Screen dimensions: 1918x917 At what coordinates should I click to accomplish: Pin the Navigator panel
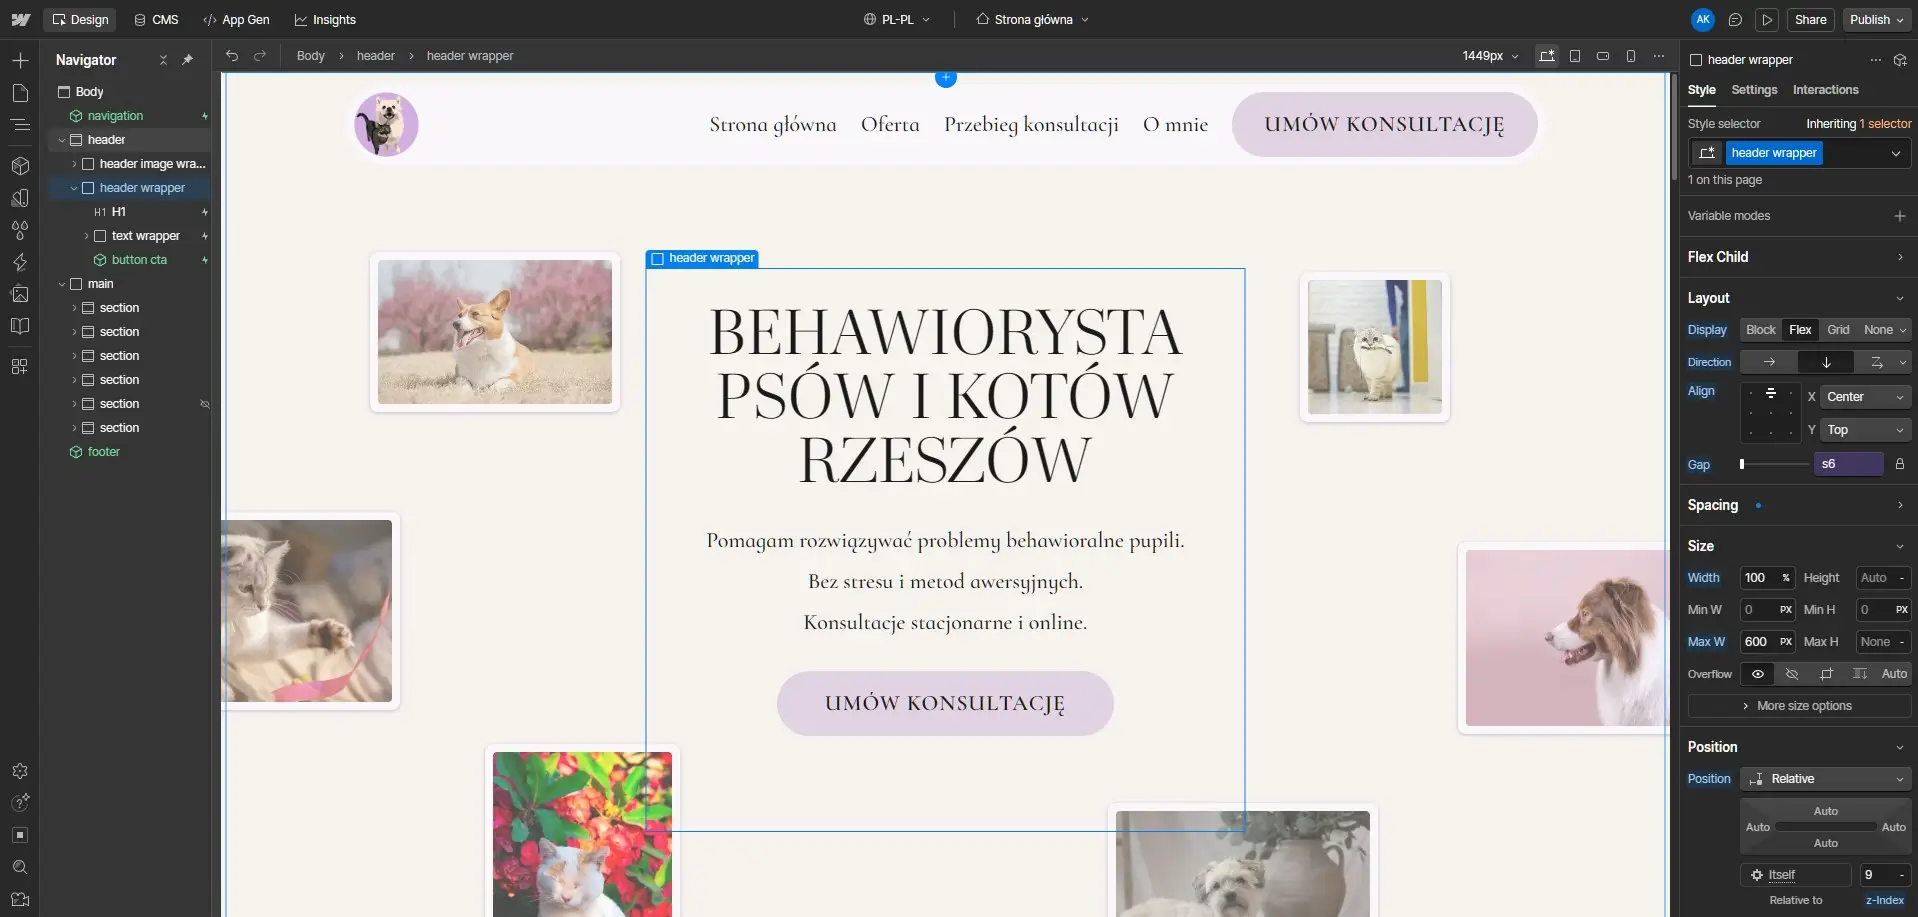(x=187, y=60)
